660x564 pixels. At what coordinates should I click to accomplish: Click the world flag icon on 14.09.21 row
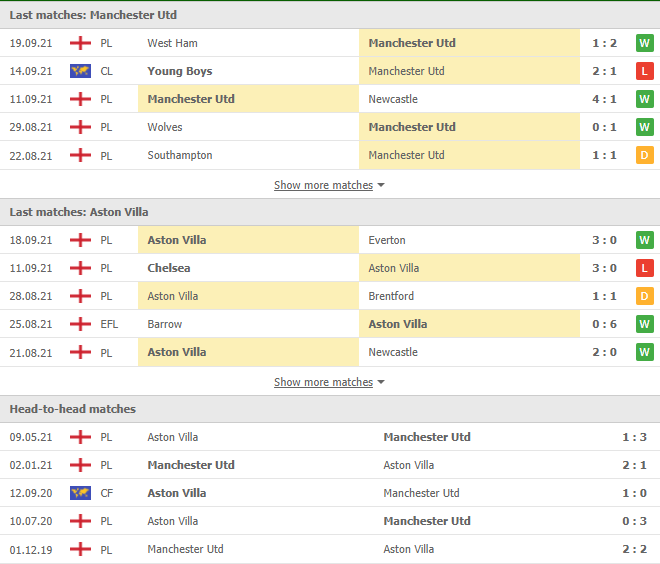point(80,71)
